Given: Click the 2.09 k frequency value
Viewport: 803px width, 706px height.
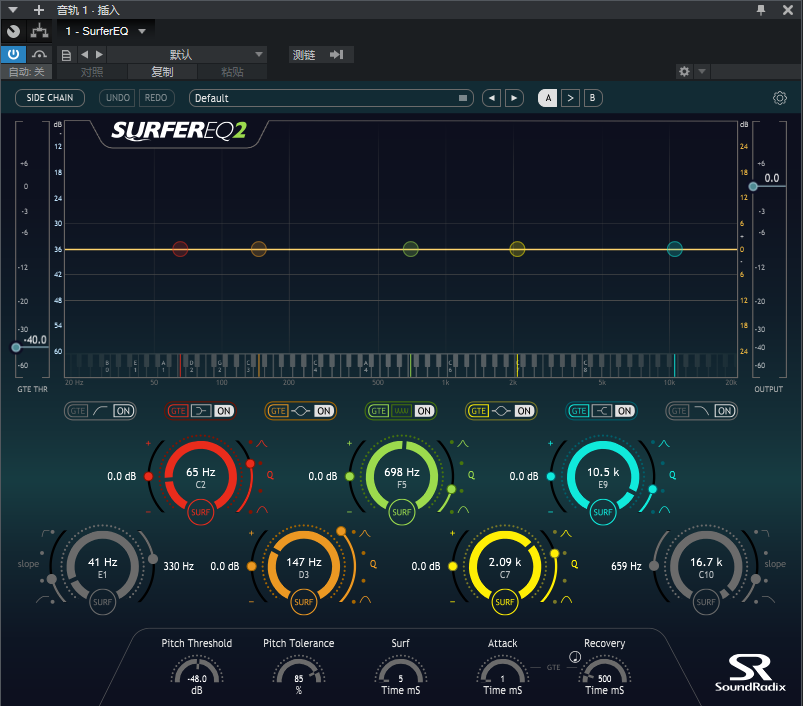Looking at the screenshot, I should [504, 562].
